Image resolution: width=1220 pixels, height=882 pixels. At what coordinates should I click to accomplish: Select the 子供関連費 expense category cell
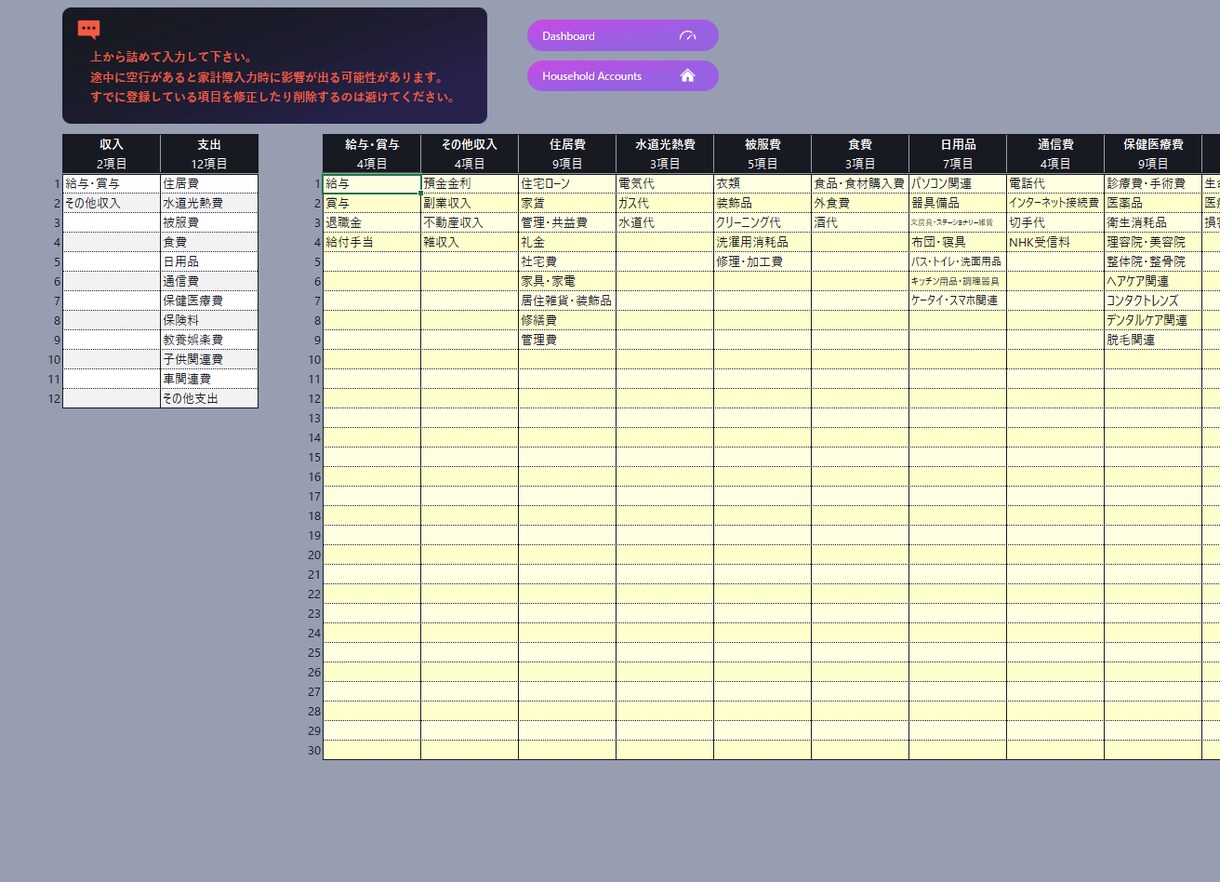[209, 359]
